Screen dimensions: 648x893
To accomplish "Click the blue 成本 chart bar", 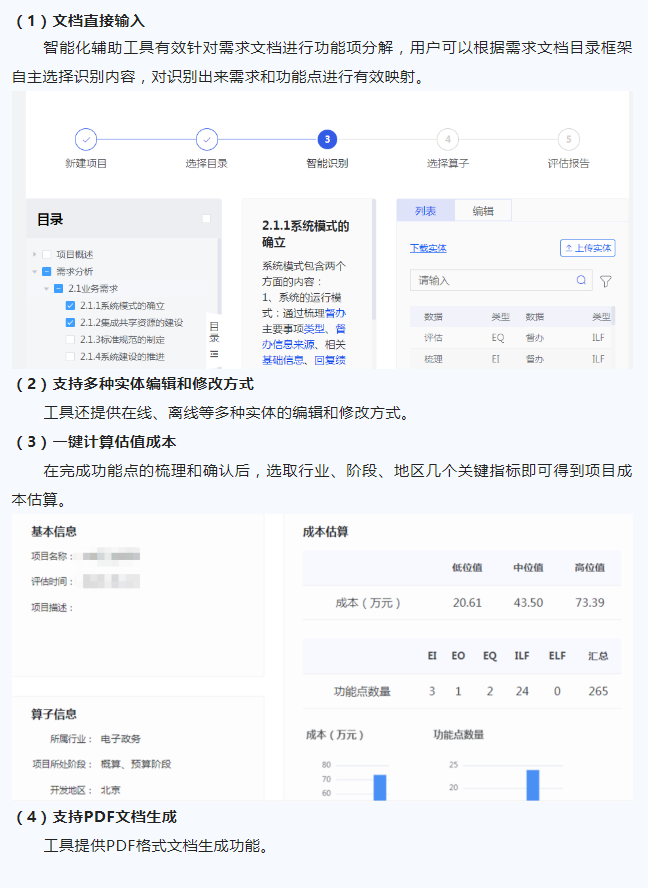I will click(380, 787).
